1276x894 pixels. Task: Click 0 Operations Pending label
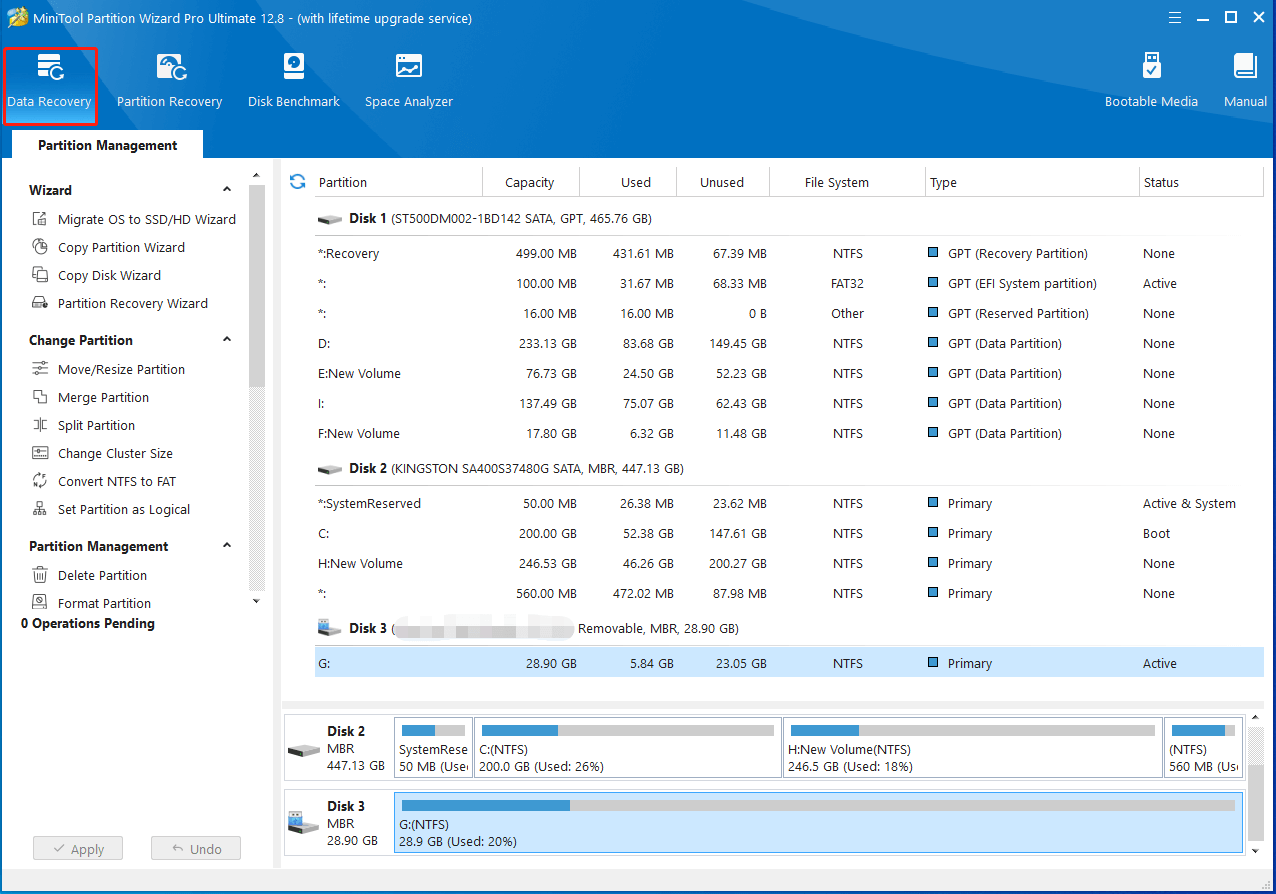[88, 623]
